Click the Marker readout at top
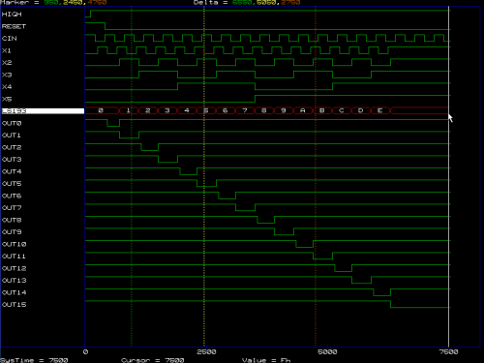484x363 pixels. point(53,2)
